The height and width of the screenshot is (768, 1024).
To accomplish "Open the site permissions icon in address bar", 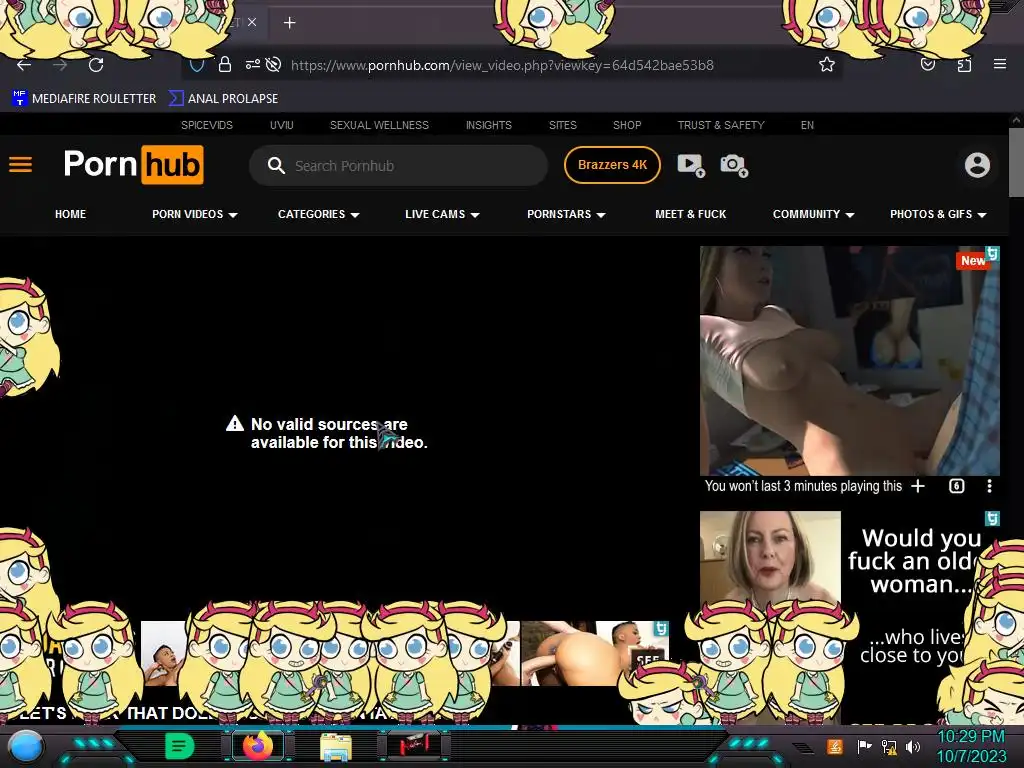I will tap(253, 64).
